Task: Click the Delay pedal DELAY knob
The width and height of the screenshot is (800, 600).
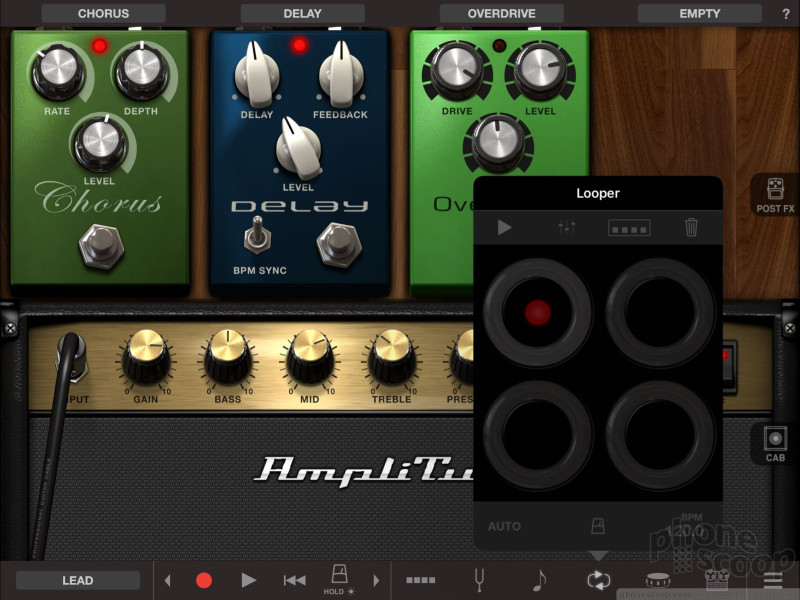Action: (257, 74)
